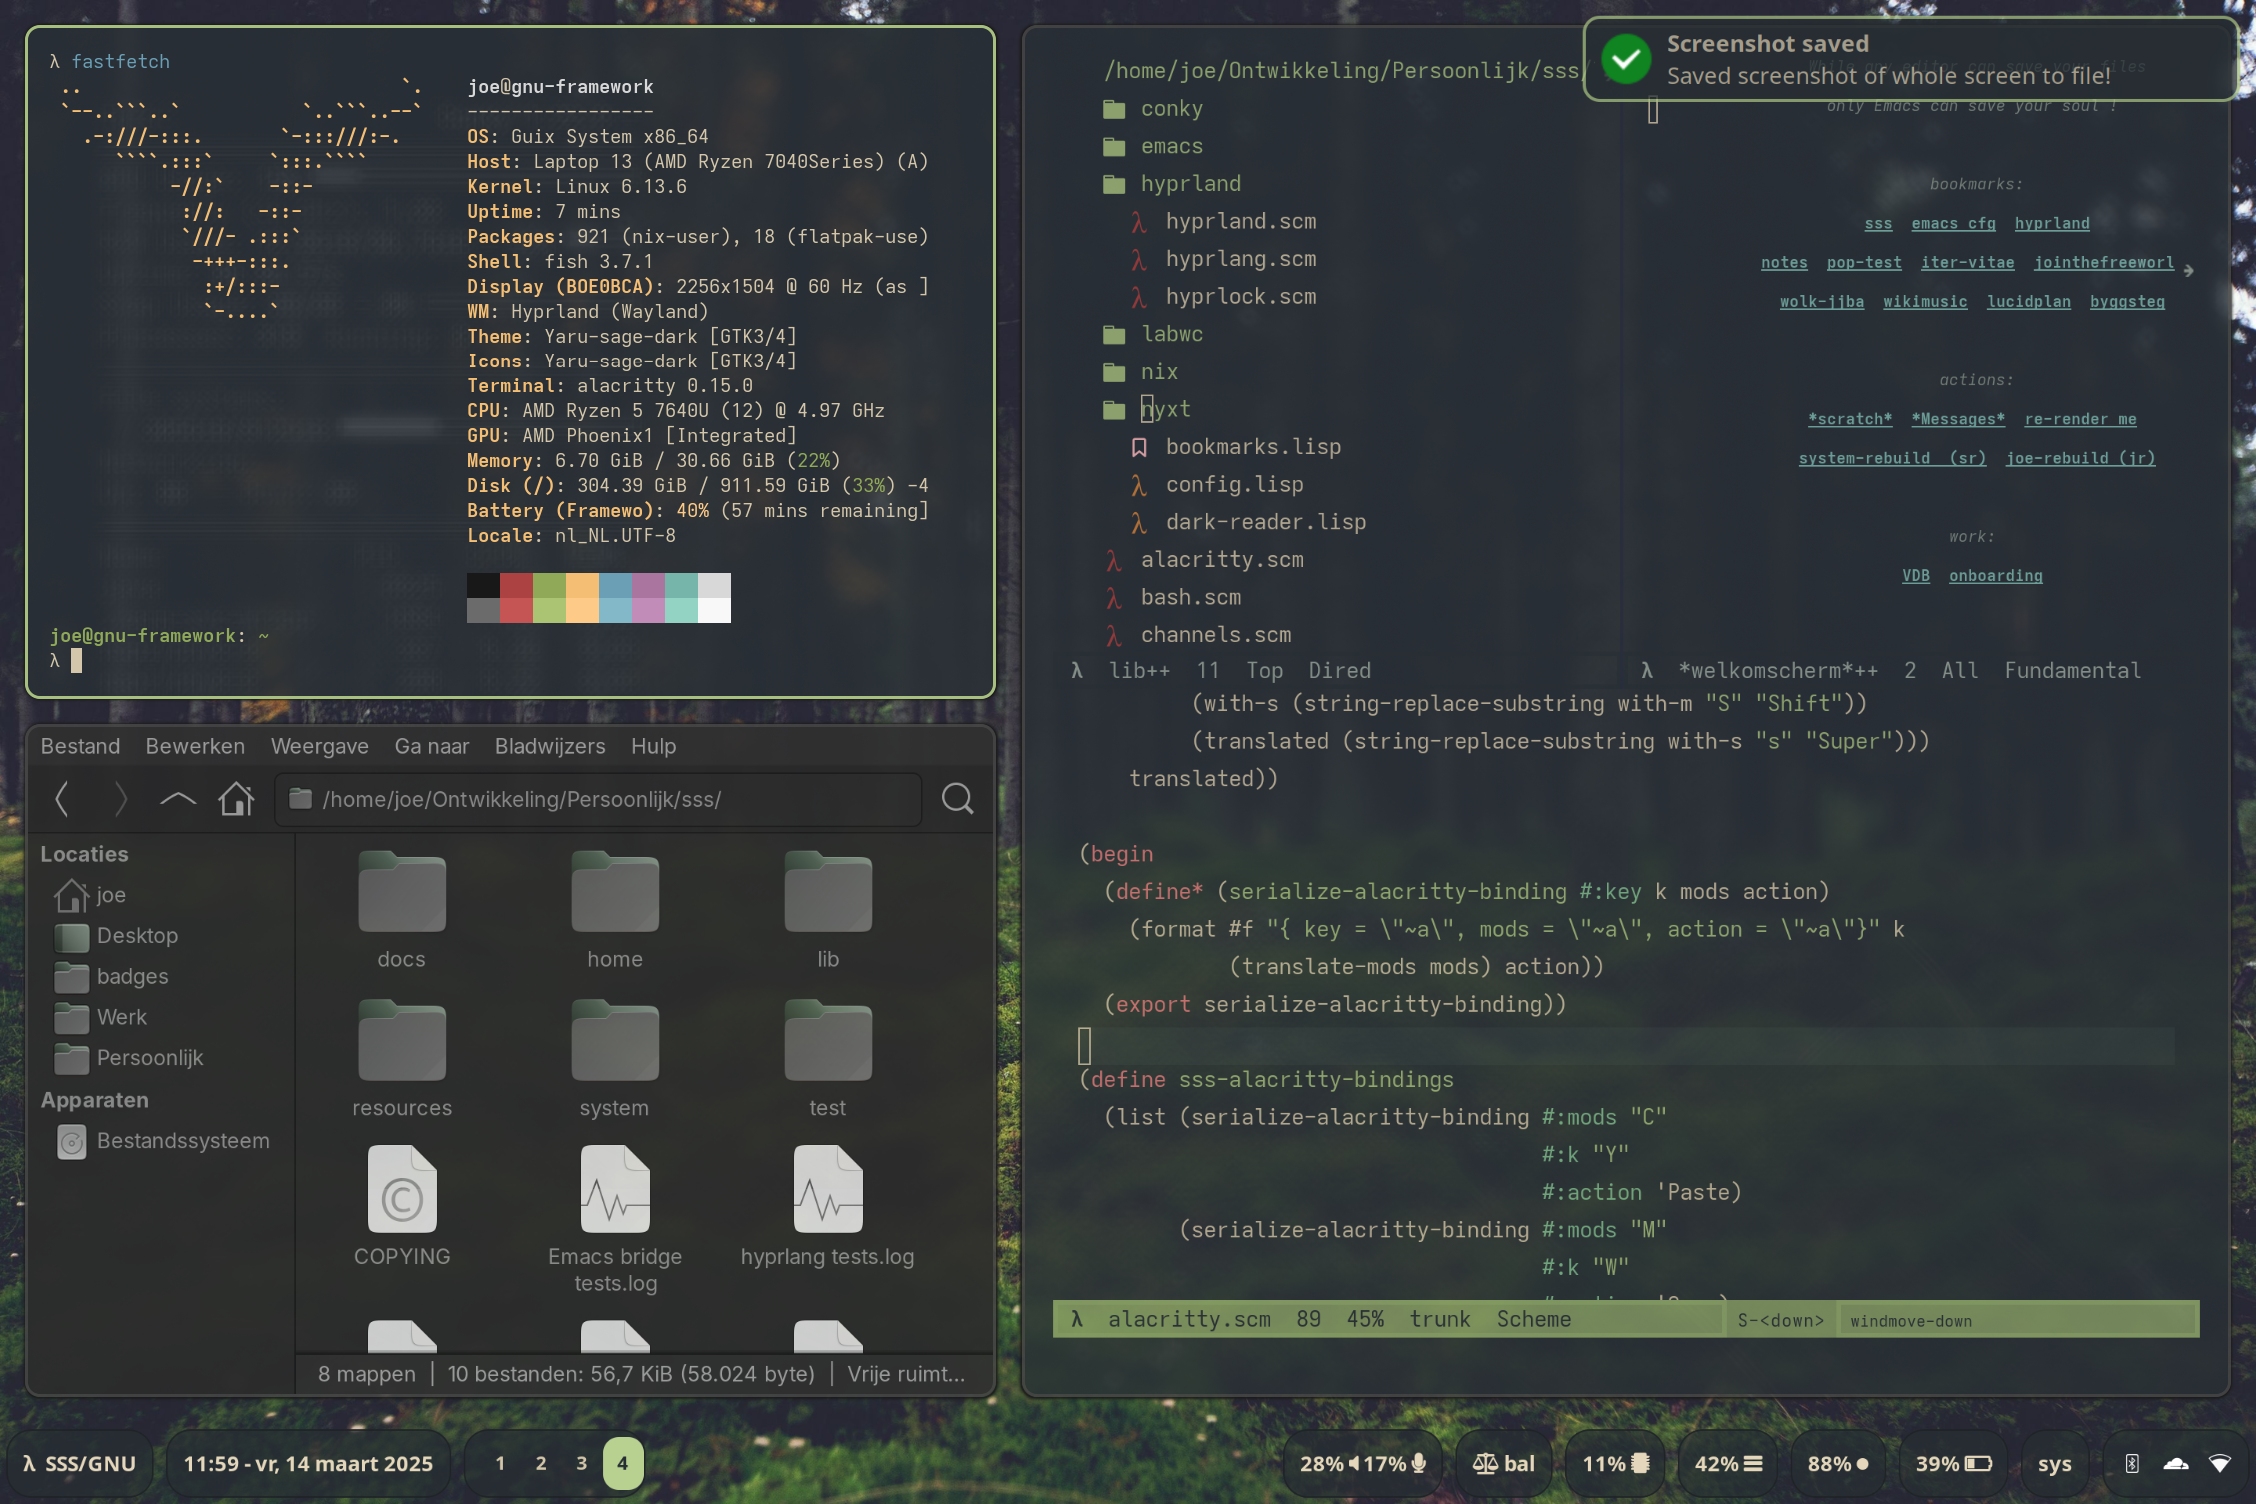
Task: Open the *scratch* buffer link
Action: click(x=1850, y=420)
